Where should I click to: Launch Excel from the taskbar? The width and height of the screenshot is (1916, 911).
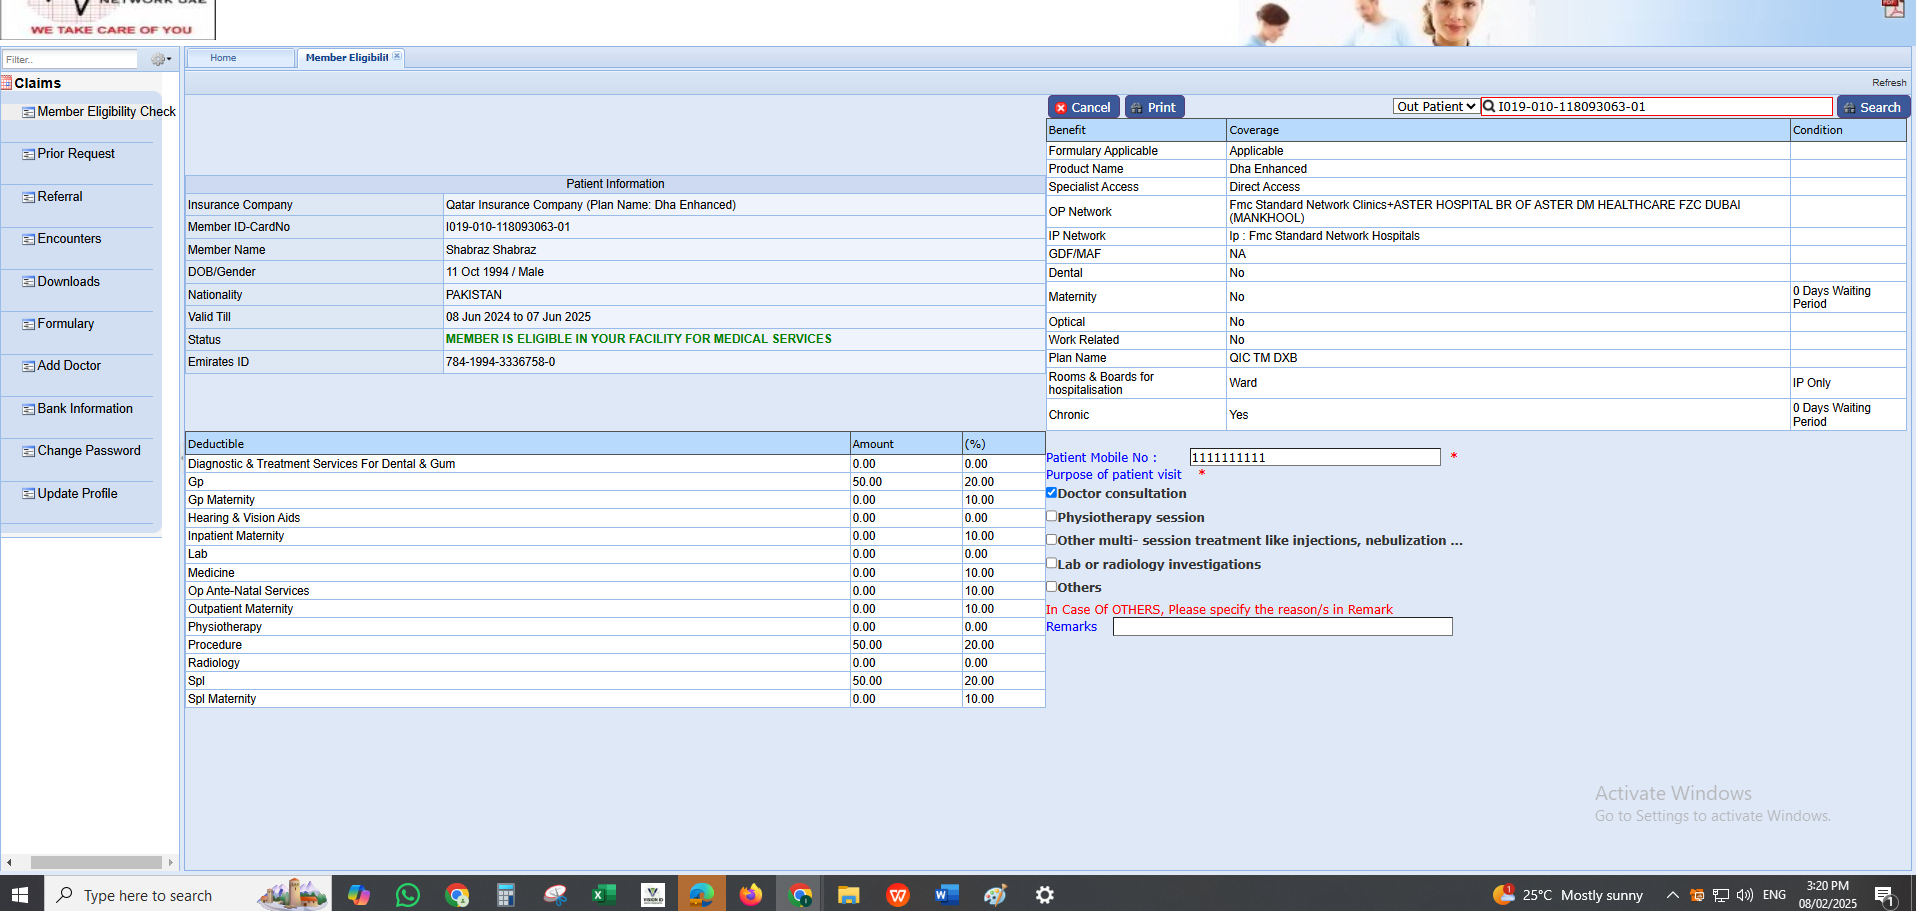[603, 895]
